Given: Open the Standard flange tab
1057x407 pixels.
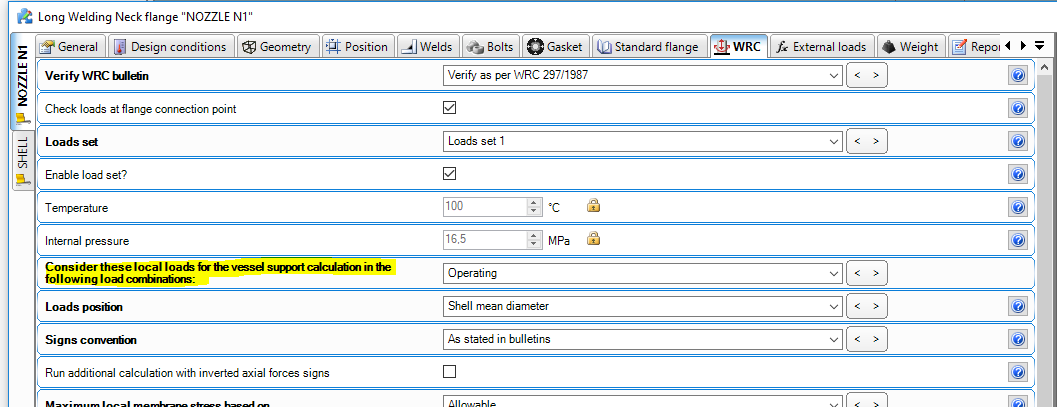Looking at the screenshot, I should [651, 46].
